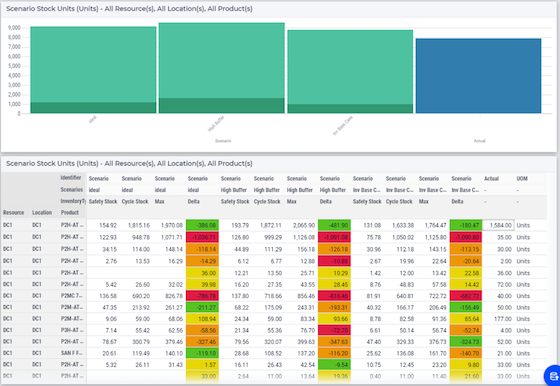Screen dimensions: 560x386
Task: Click Inv Base Case delta cell -180.47
Action: point(466,225)
